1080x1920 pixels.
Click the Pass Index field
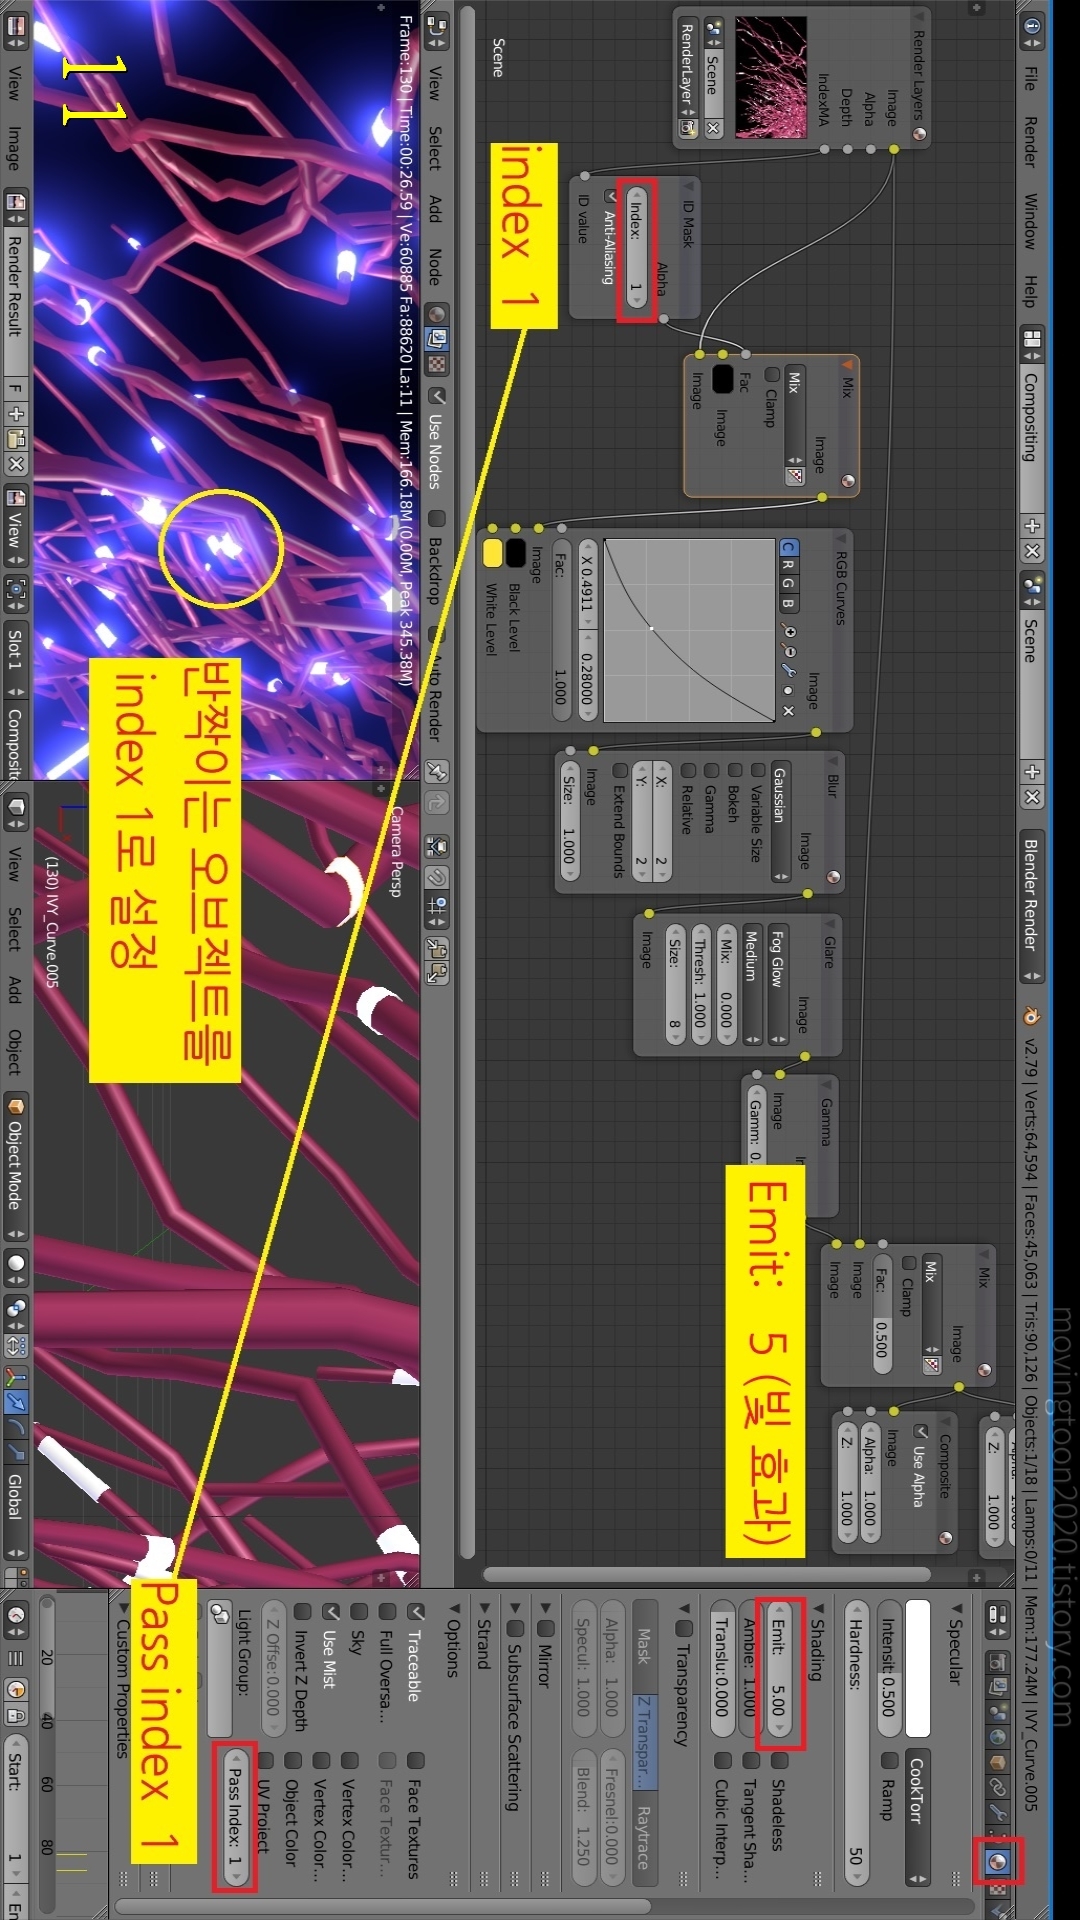235,1817
